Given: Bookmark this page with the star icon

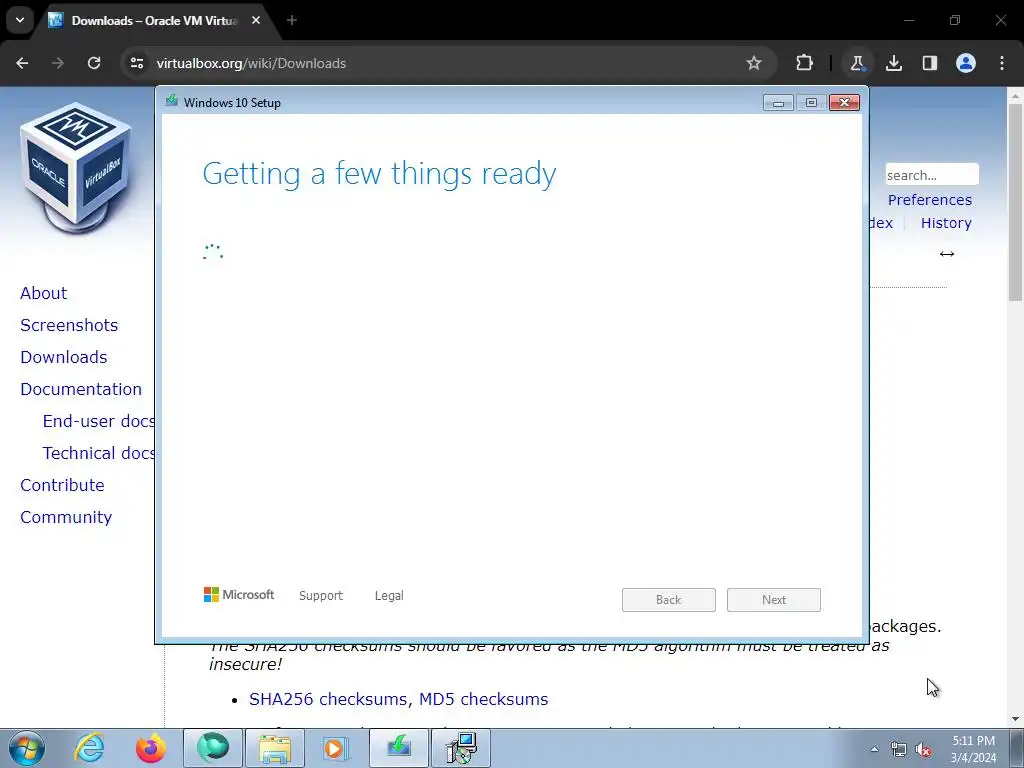Looking at the screenshot, I should (754, 63).
